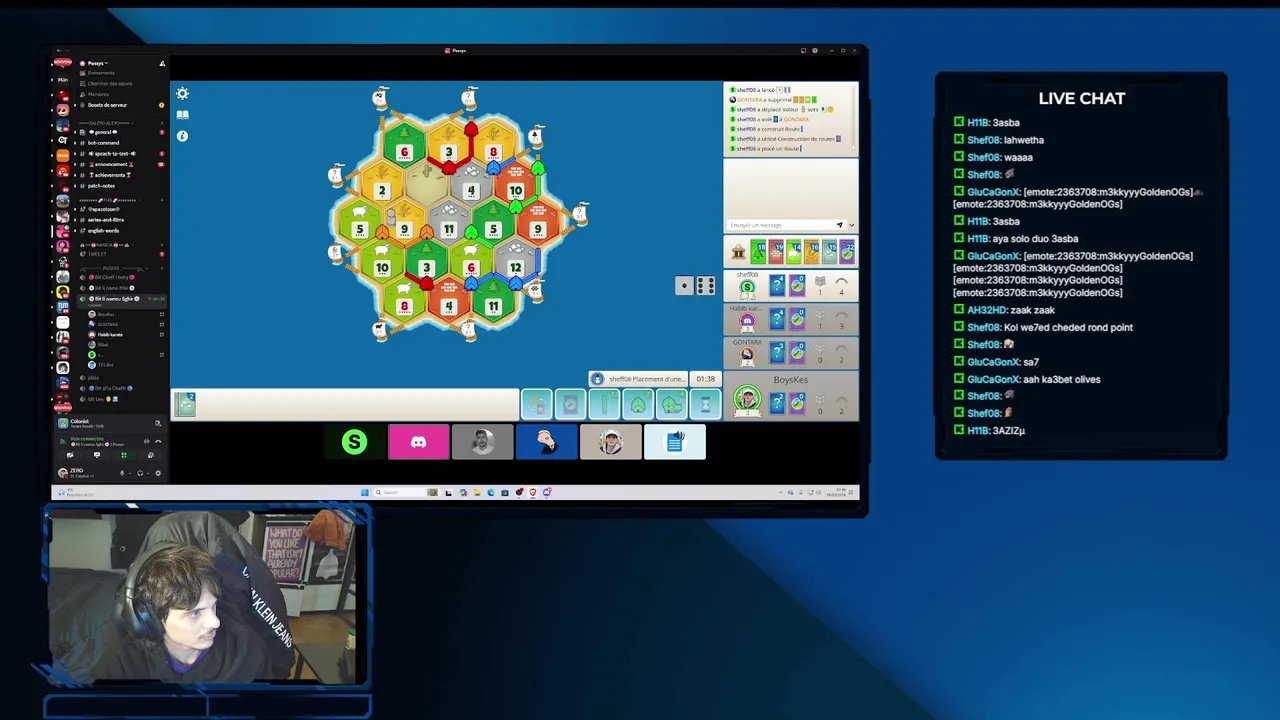Select the build settlement action button
Image resolution: width=1280 pixels, height=720 pixels.
pos(638,404)
